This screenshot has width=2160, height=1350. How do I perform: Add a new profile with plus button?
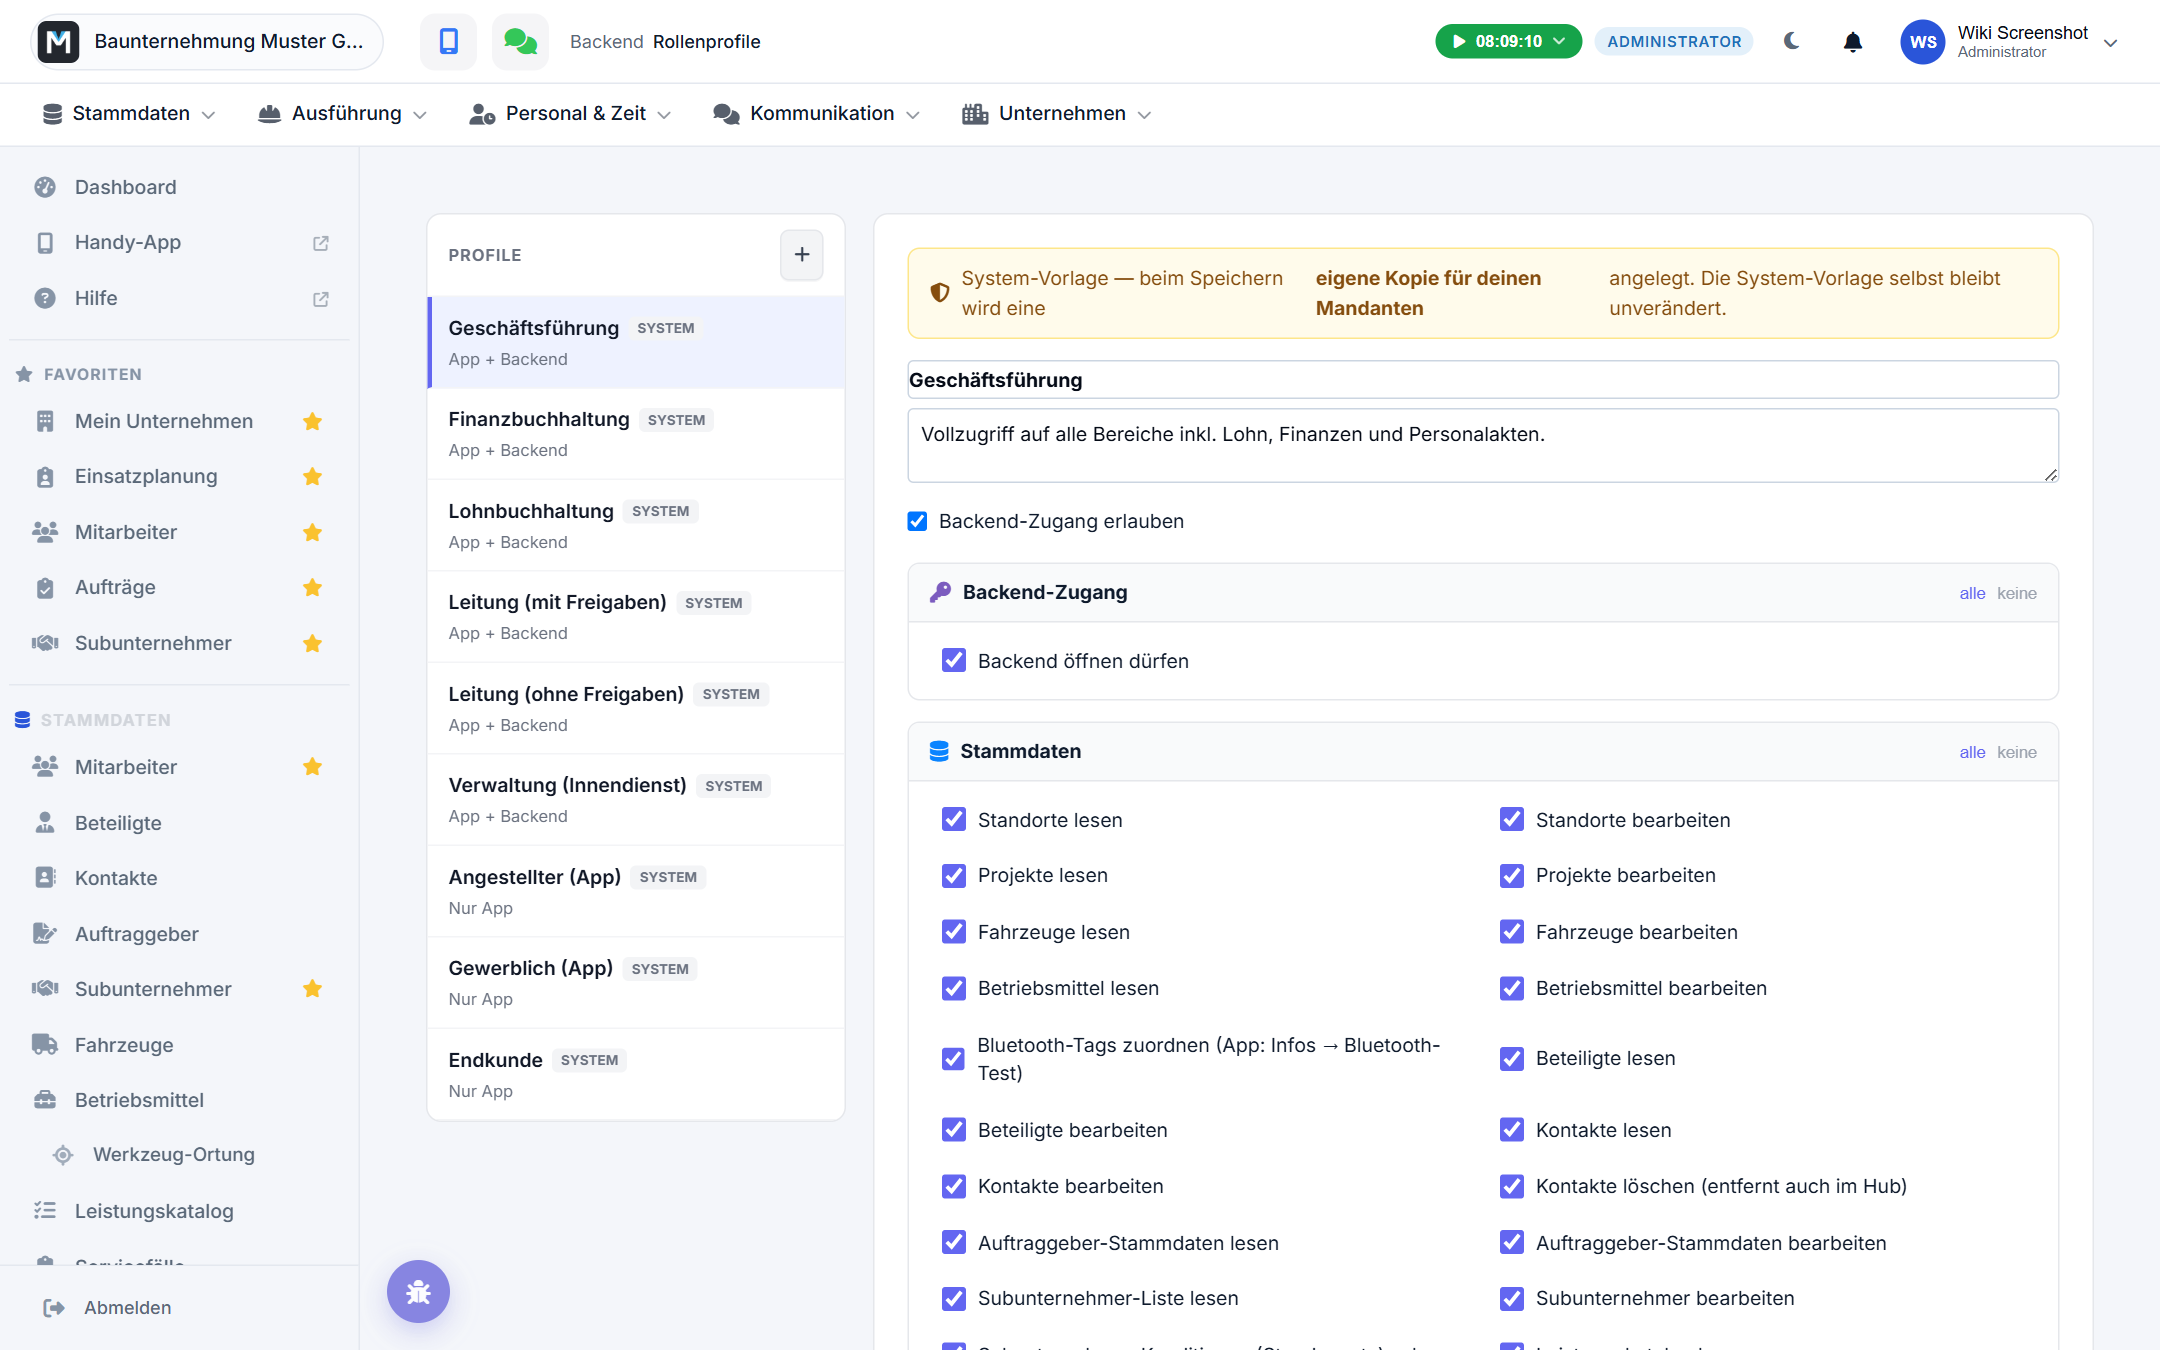(802, 255)
